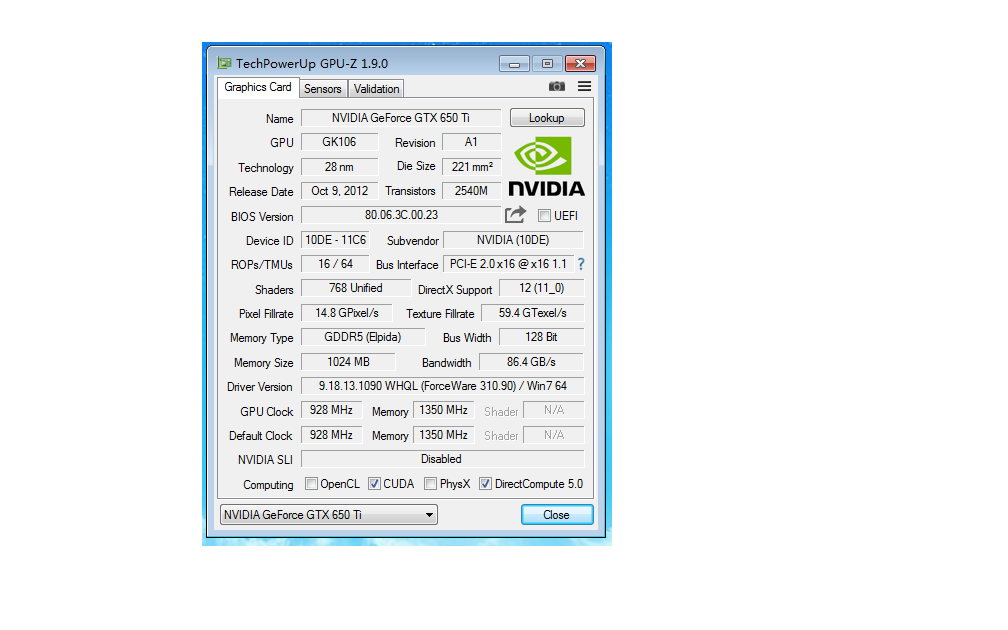The height and width of the screenshot is (630, 1008).
Task: Open the Validation tab
Action: tap(376, 89)
